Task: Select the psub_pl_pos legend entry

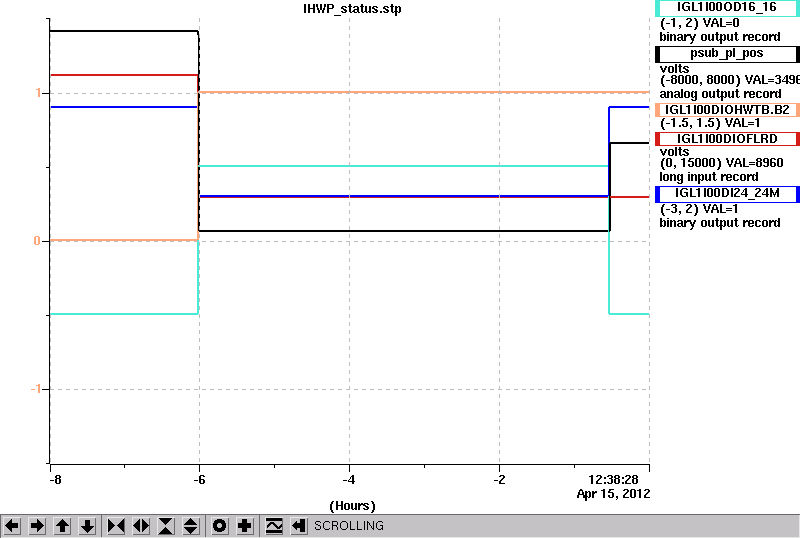Action: coord(727,54)
